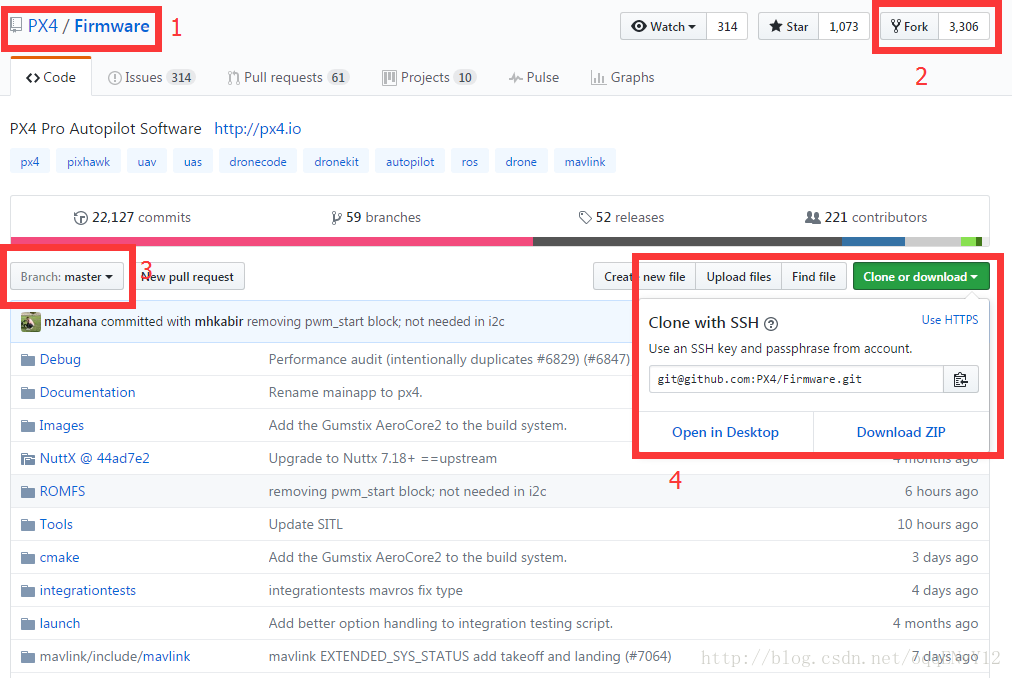Viewport: 1012px width, 678px height.
Task: Open the Pulse tab
Action: click(534, 77)
